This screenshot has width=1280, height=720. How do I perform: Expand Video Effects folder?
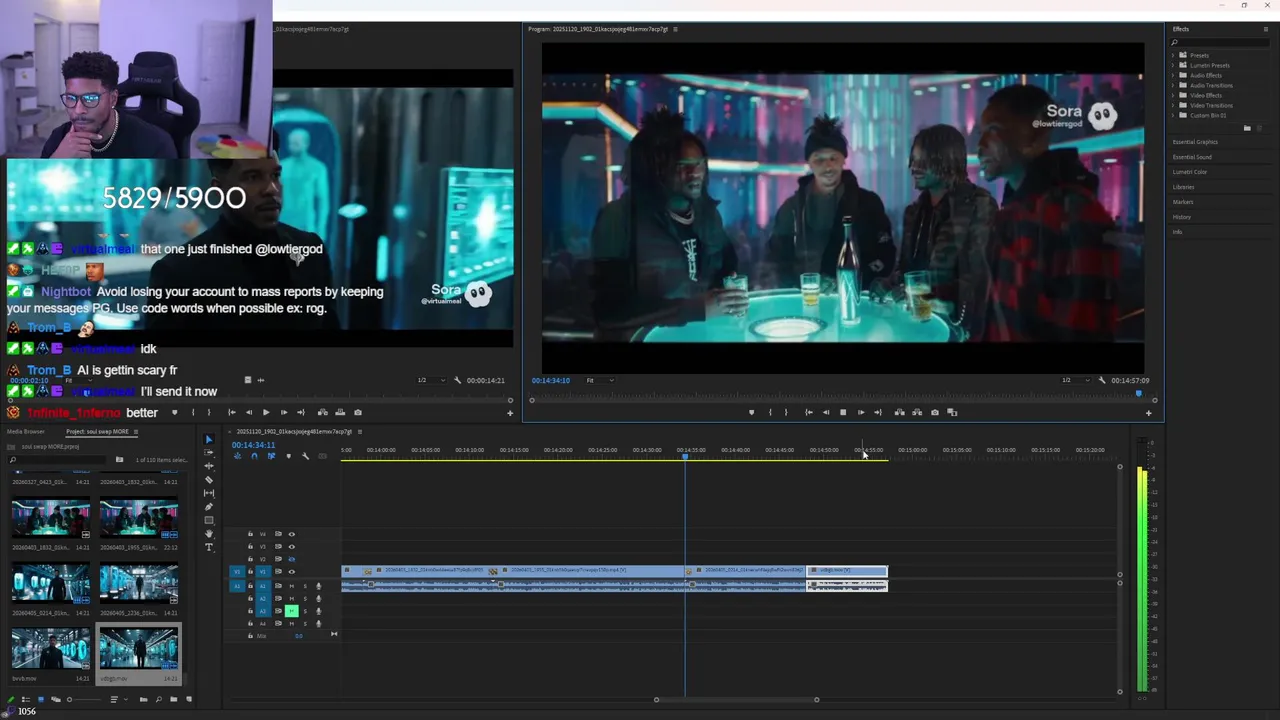1173,96
